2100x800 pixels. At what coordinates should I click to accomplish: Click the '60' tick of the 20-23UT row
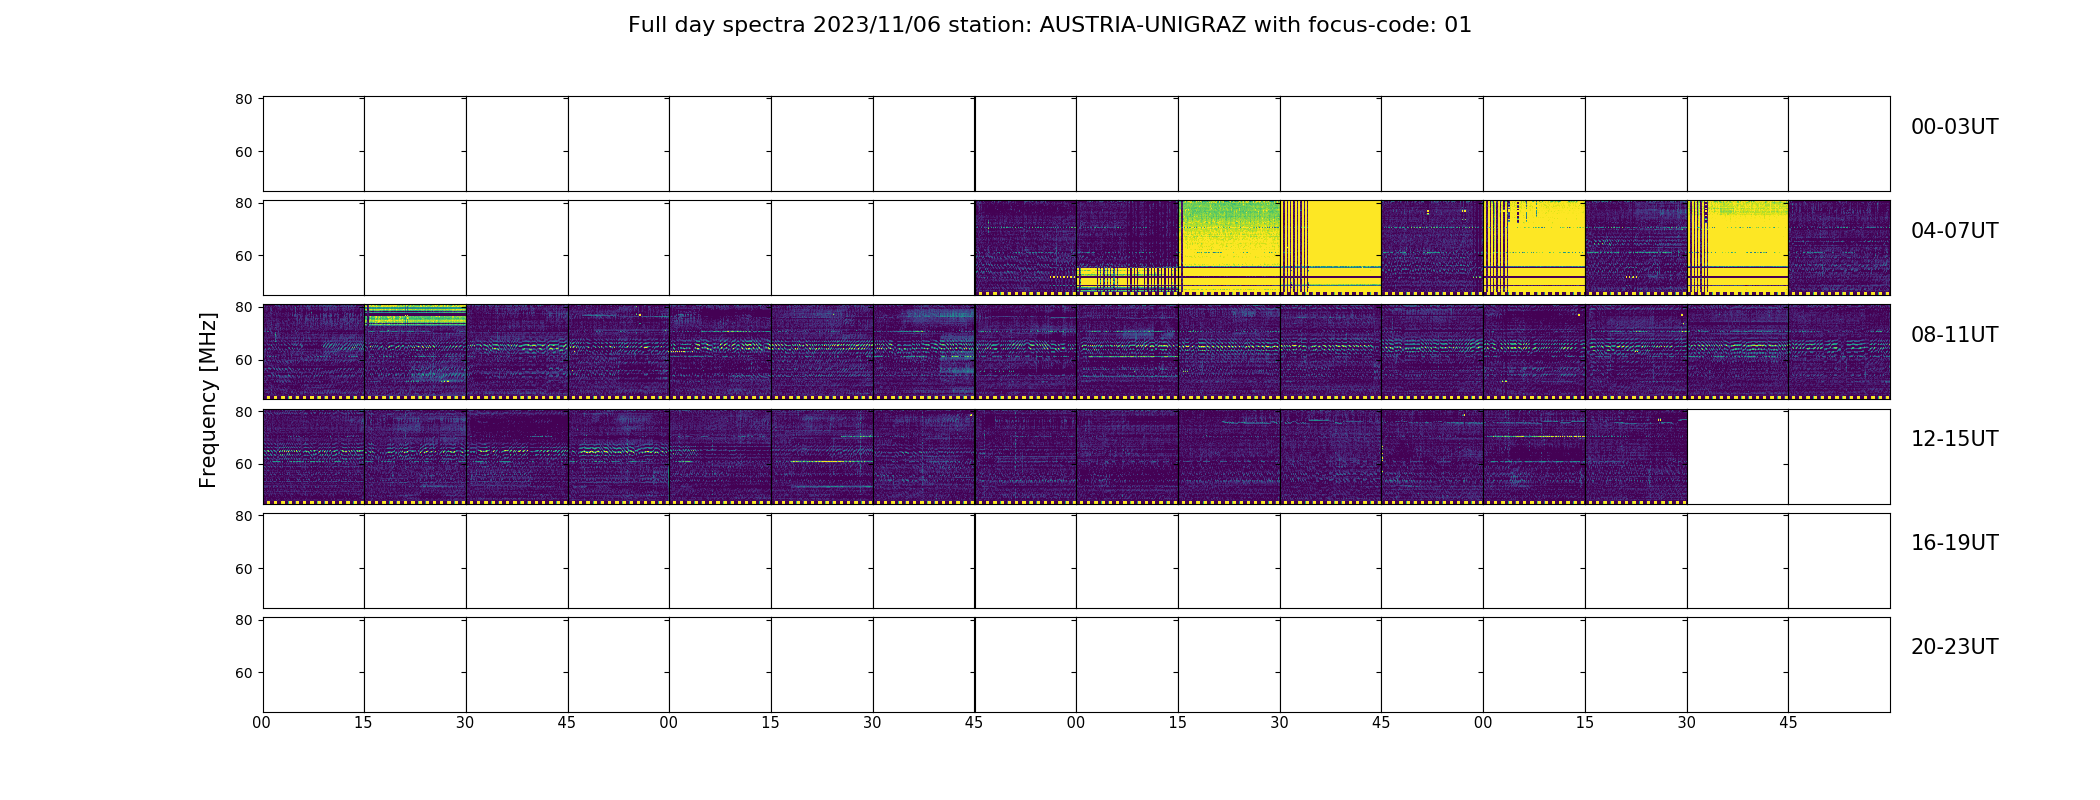(x=243, y=673)
